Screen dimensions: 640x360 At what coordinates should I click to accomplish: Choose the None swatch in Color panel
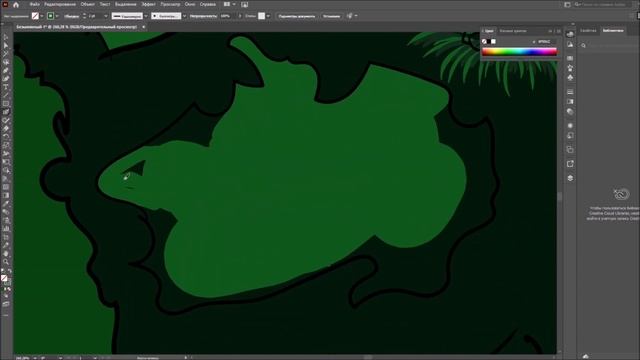pos(484,42)
